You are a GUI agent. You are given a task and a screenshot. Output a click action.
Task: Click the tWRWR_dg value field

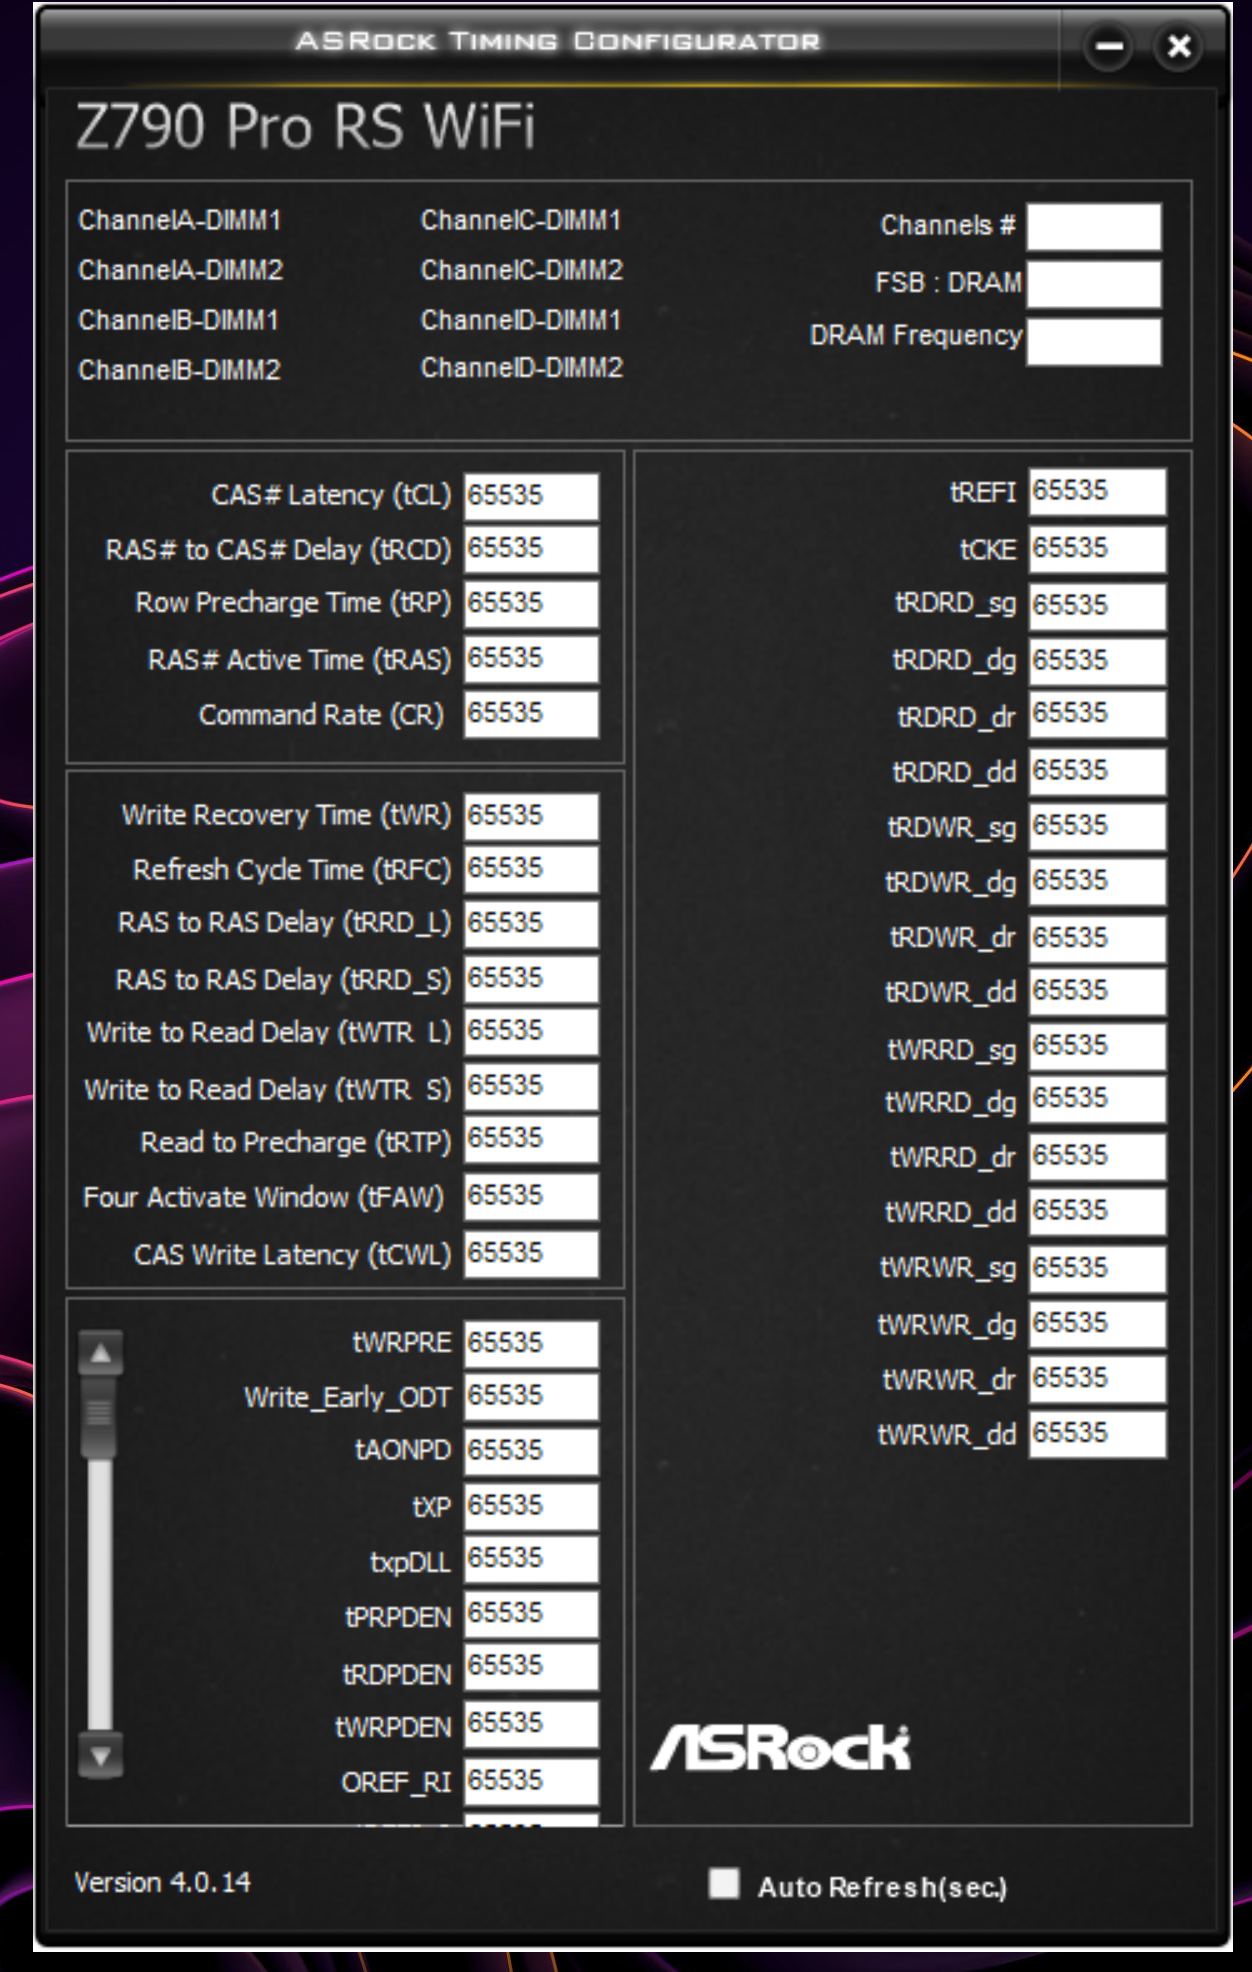1098,1325
